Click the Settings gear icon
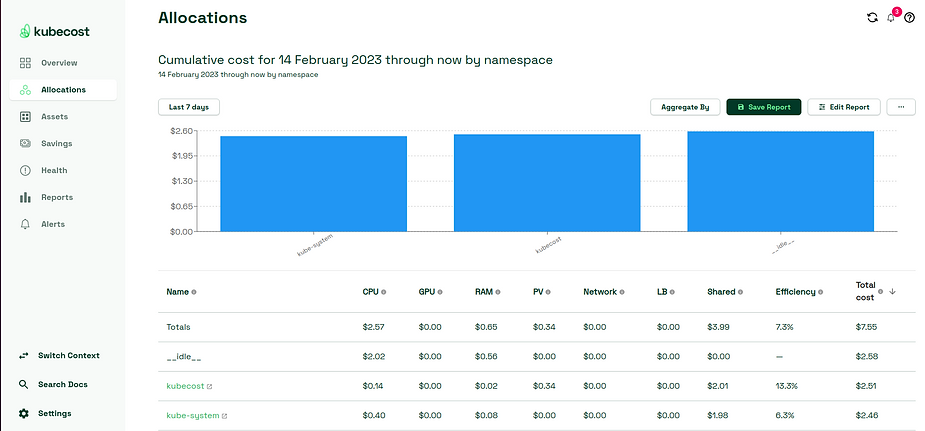 [24, 413]
